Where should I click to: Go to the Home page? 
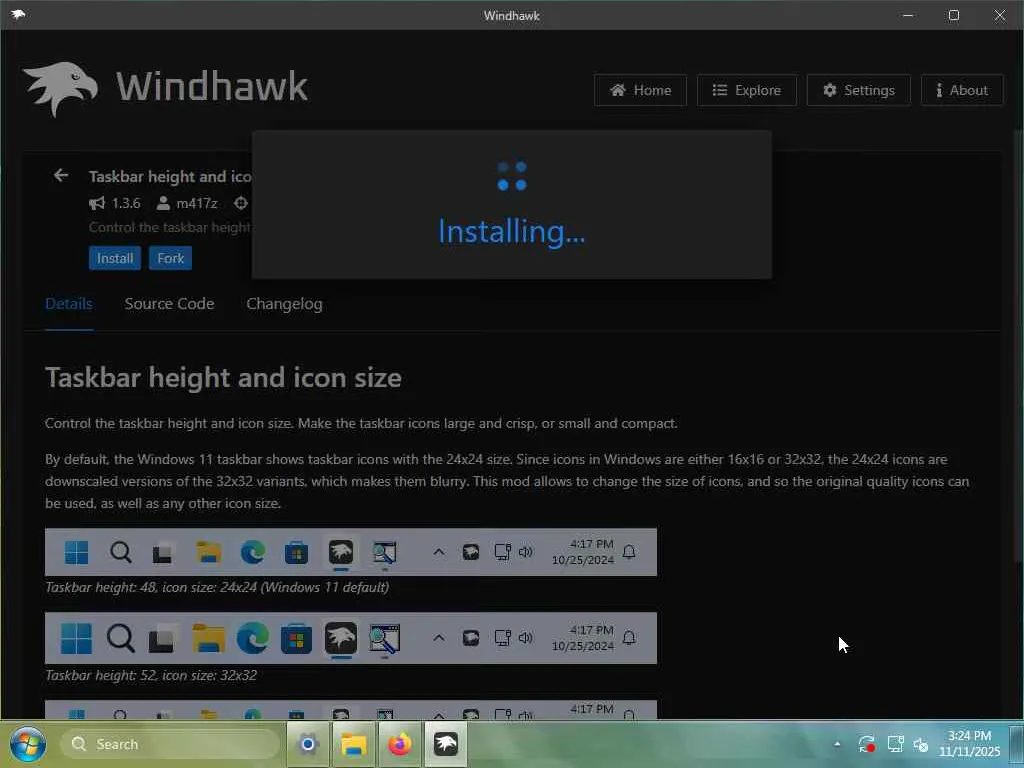coord(640,90)
